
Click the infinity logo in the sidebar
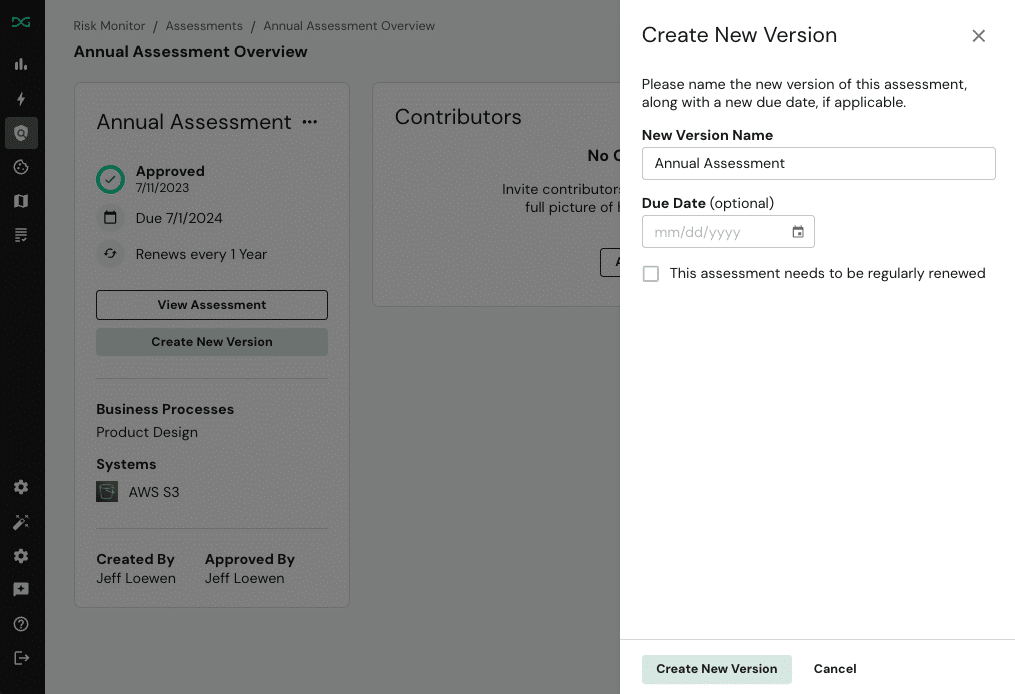[x=21, y=22]
